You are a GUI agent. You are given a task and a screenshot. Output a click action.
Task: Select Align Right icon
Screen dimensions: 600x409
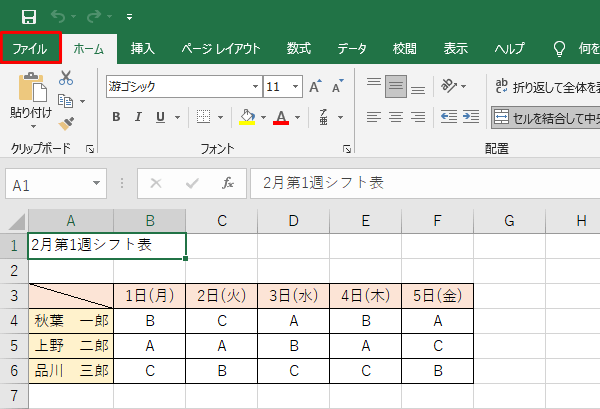418,117
